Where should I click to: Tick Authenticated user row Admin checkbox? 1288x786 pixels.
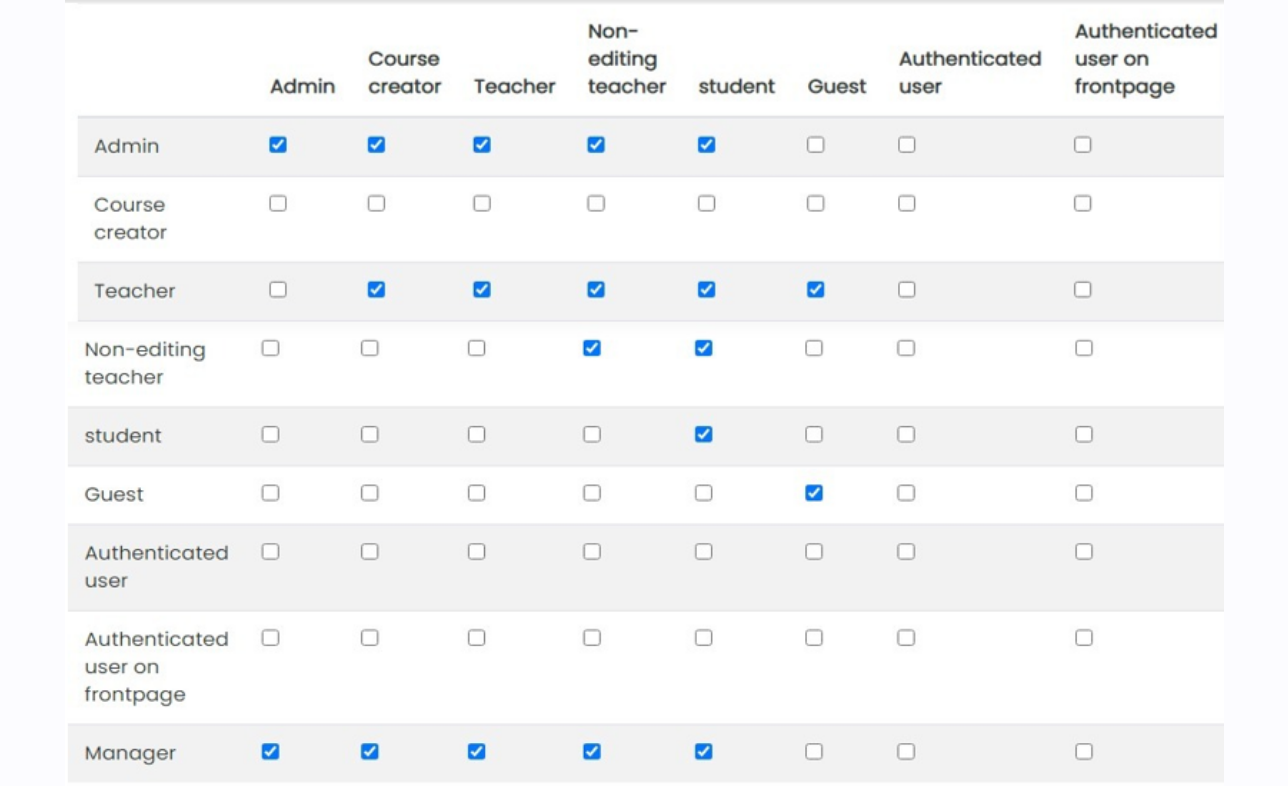(x=270, y=551)
